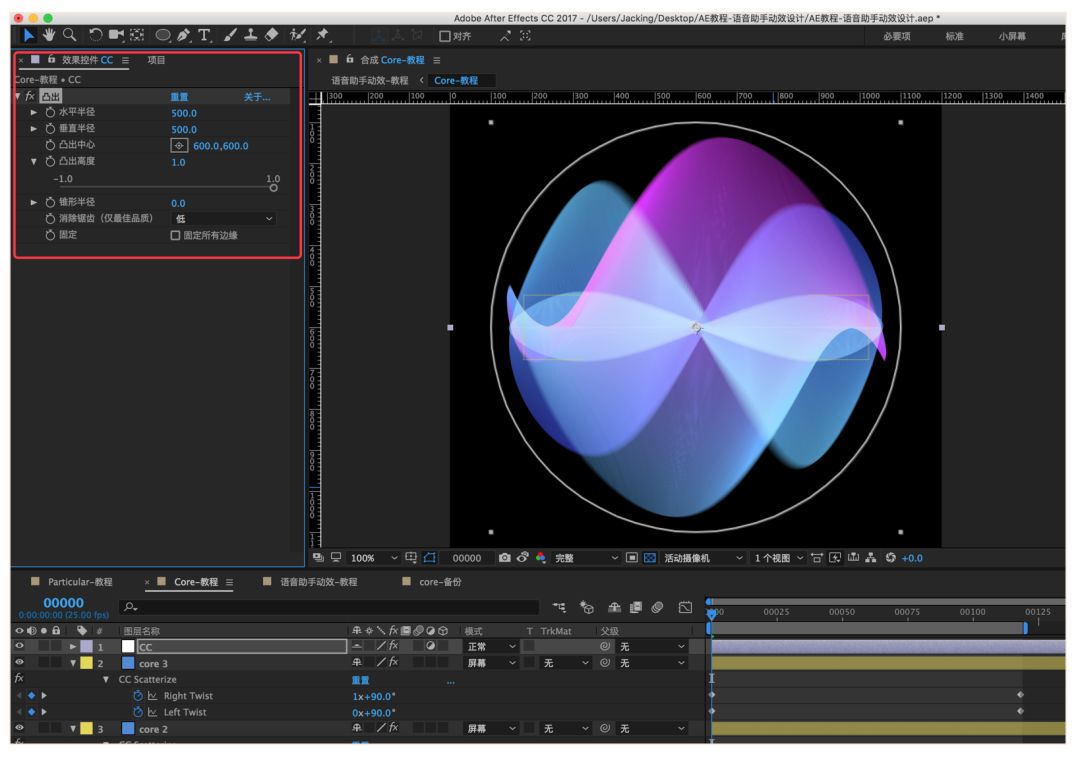Click the 500.0 value of 水平半径
The image size is (1080, 758).
(184, 113)
